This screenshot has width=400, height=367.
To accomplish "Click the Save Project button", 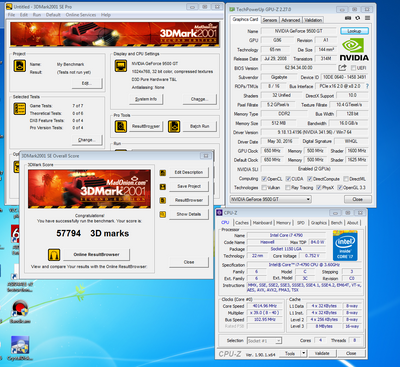I will (x=189, y=186).
